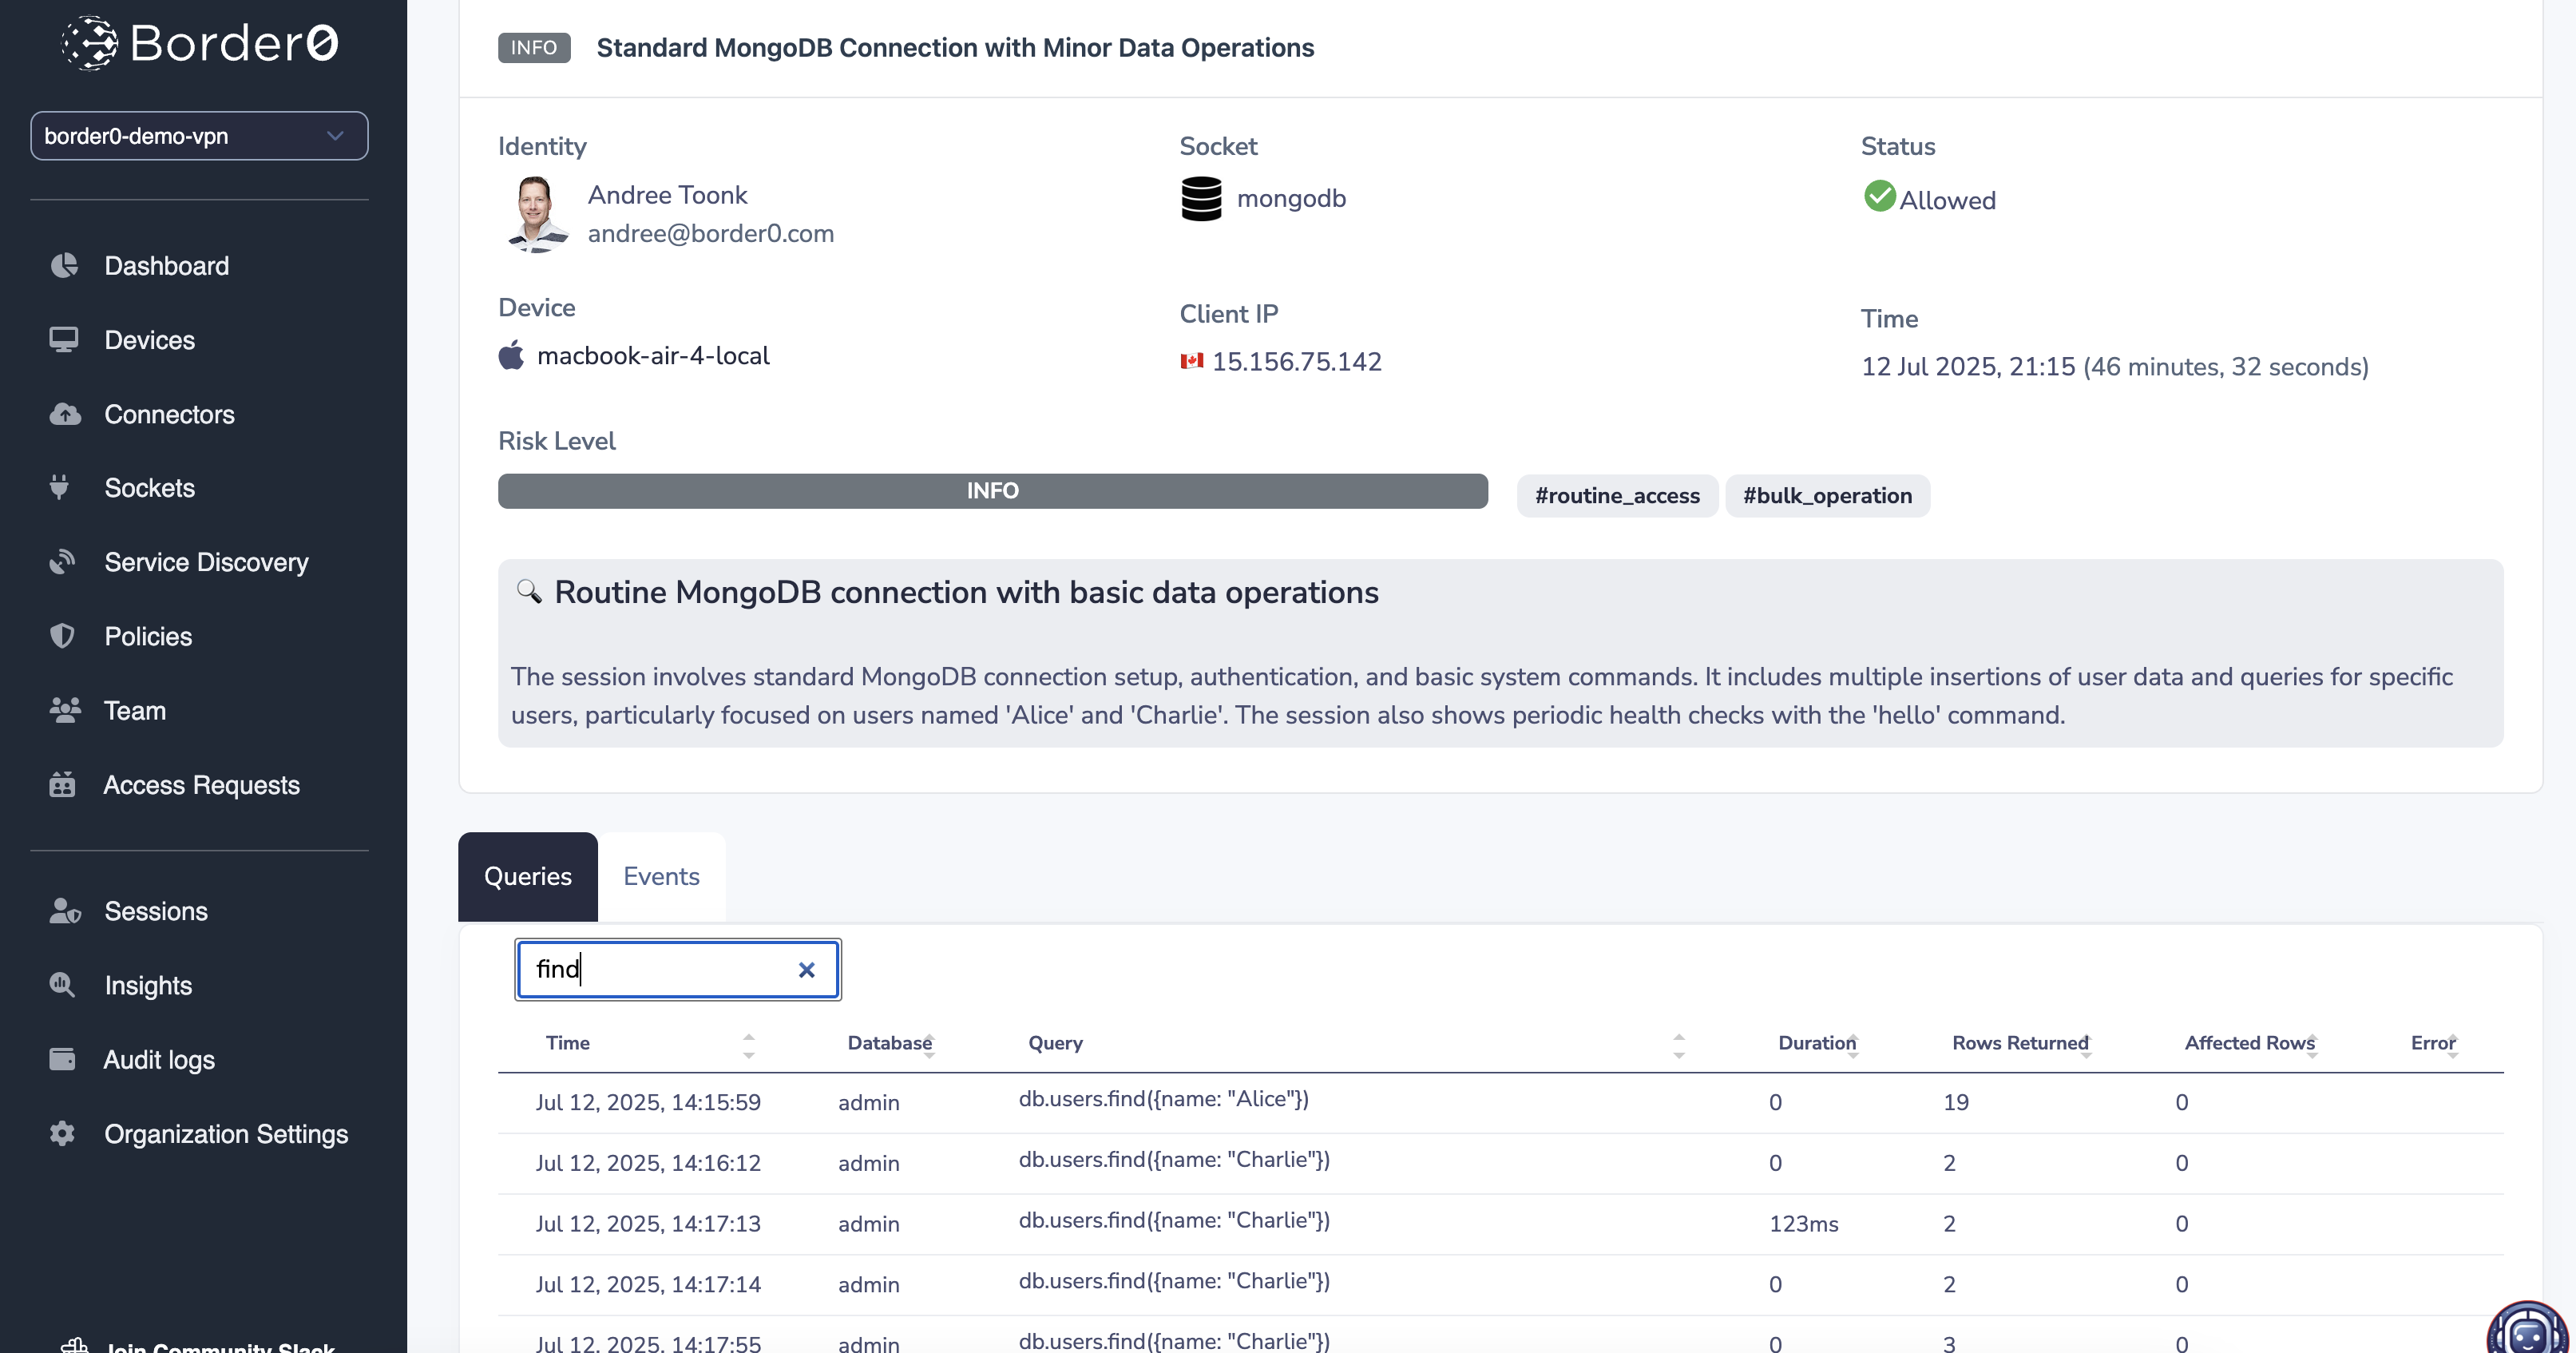Click the Access Requests icon

click(x=62, y=784)
